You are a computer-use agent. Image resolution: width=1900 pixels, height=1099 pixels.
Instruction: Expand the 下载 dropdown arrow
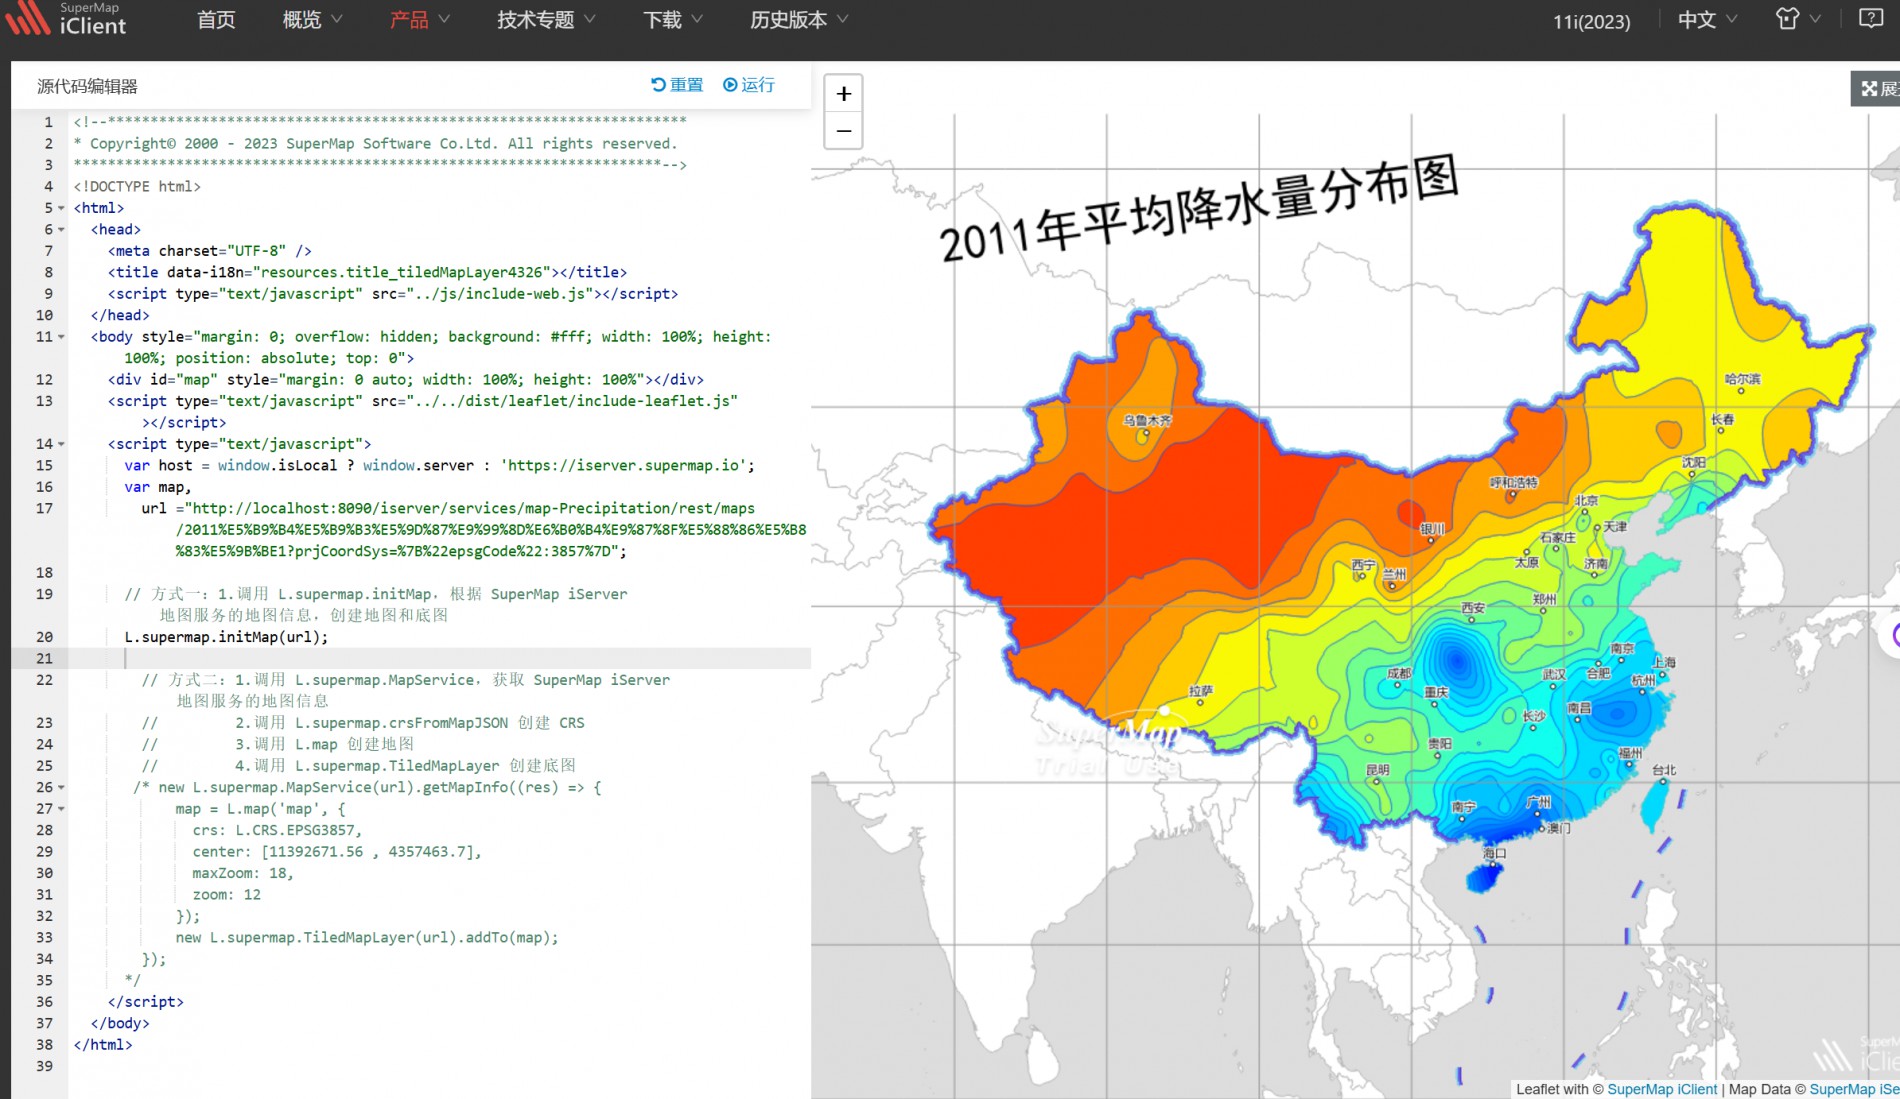point(697,19)
